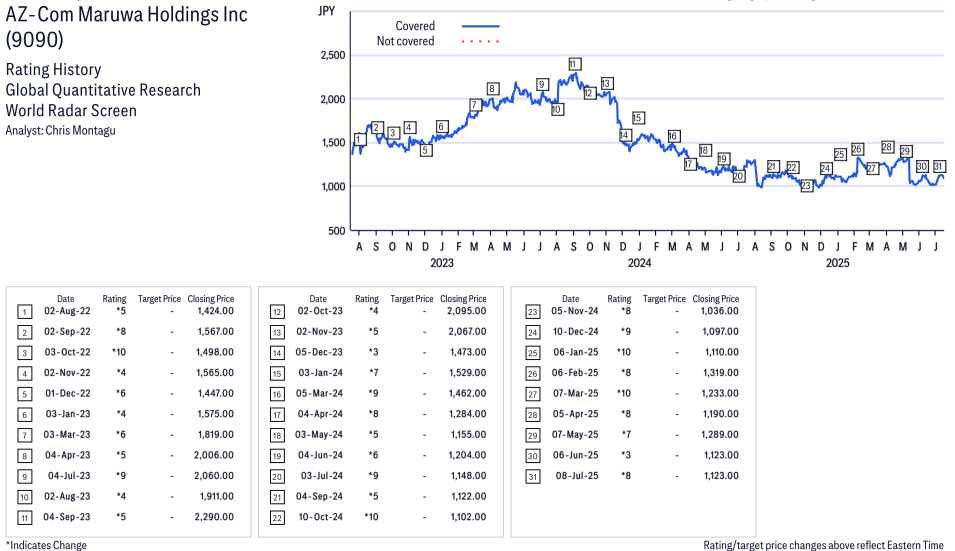This screenshot has height=551, width=955.
Task: Click the date 06-Jan-25
Action: (576, 353)
